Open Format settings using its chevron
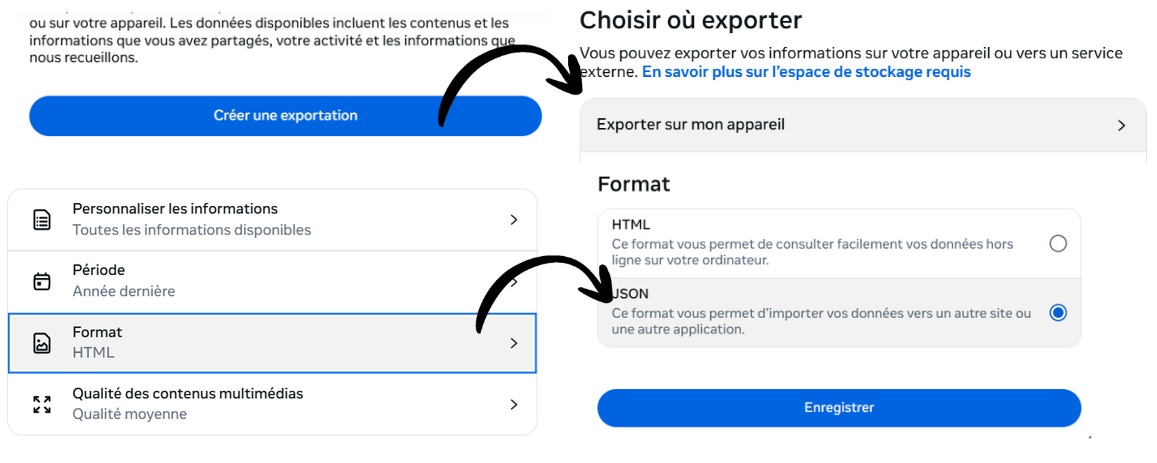Screen dimensions: 1157x463 coord(514,343)
